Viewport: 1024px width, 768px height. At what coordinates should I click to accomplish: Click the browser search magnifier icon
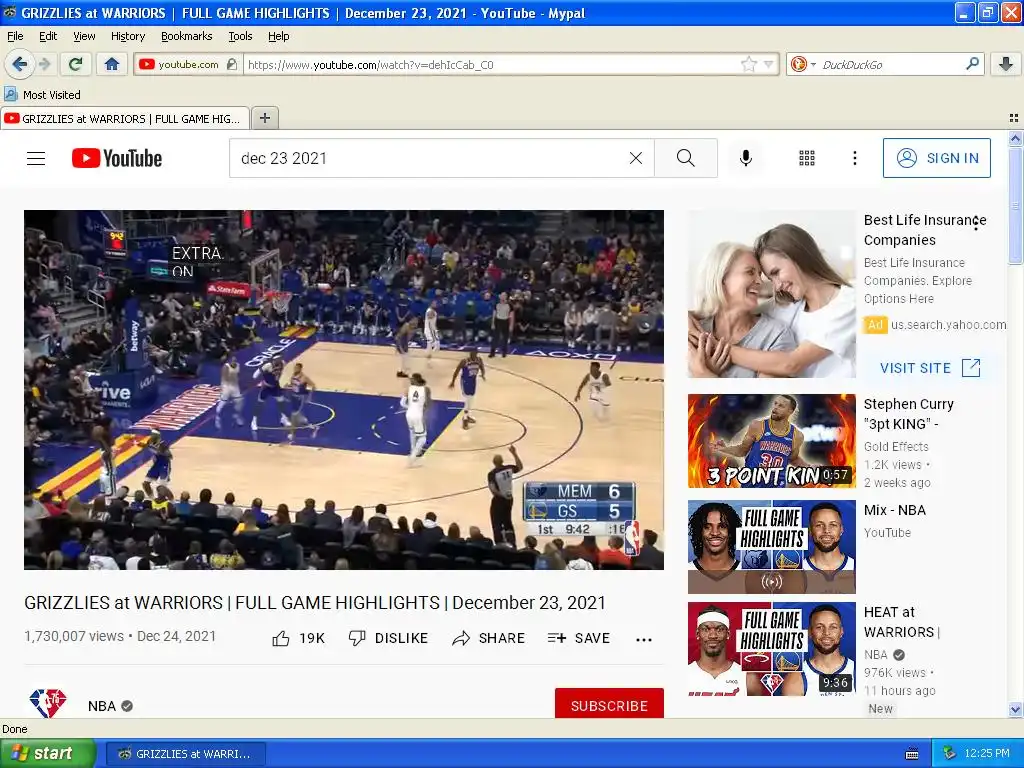(x=972, y=63)
